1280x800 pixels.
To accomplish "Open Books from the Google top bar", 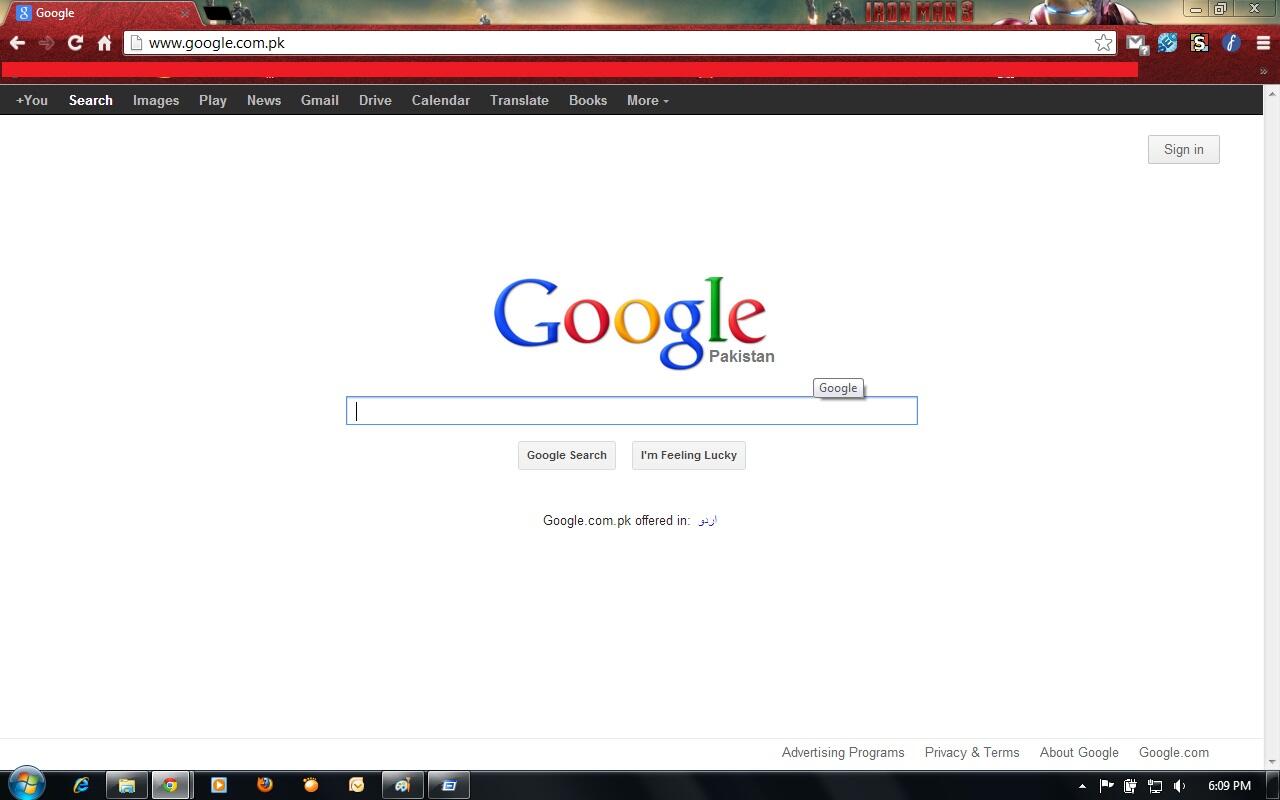I will pos(588,100).
